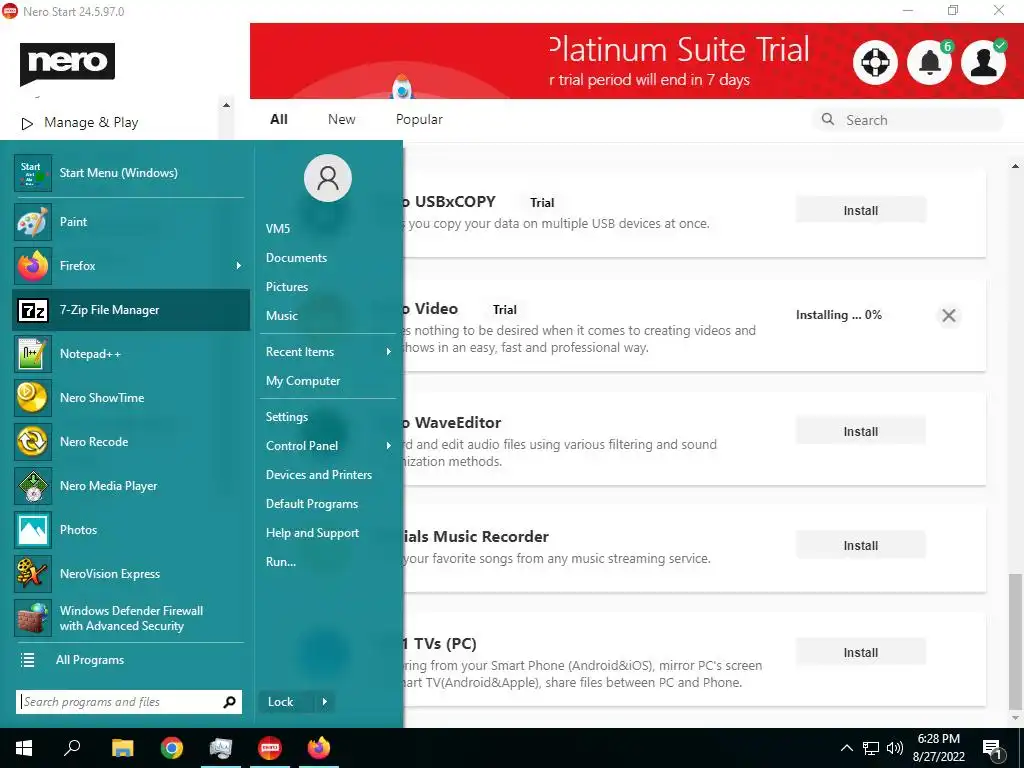Viewport: 1024px width, 768px height.
Task: Click the Nero app list scrollbar thumb
Action: pyautogui.click(x=1015, y=641)
